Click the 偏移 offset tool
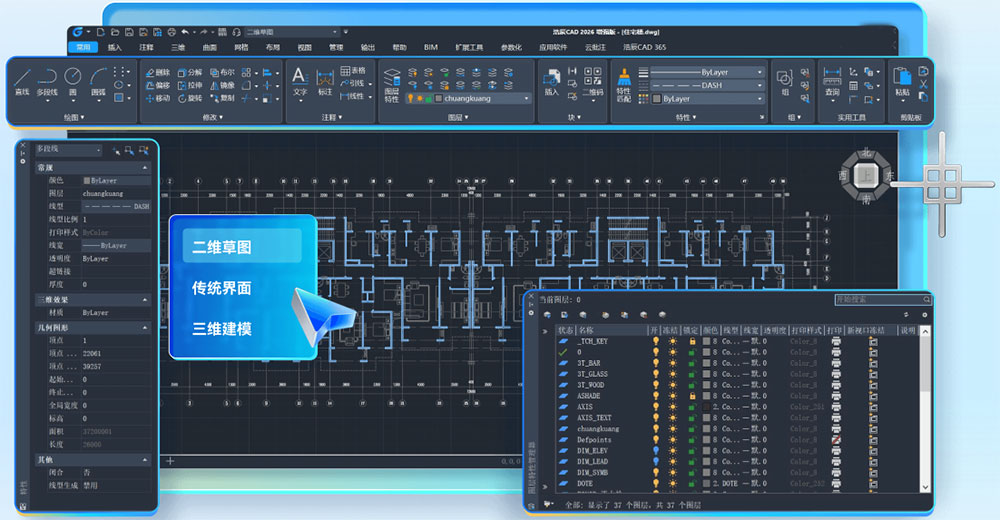 coord(158,85)
